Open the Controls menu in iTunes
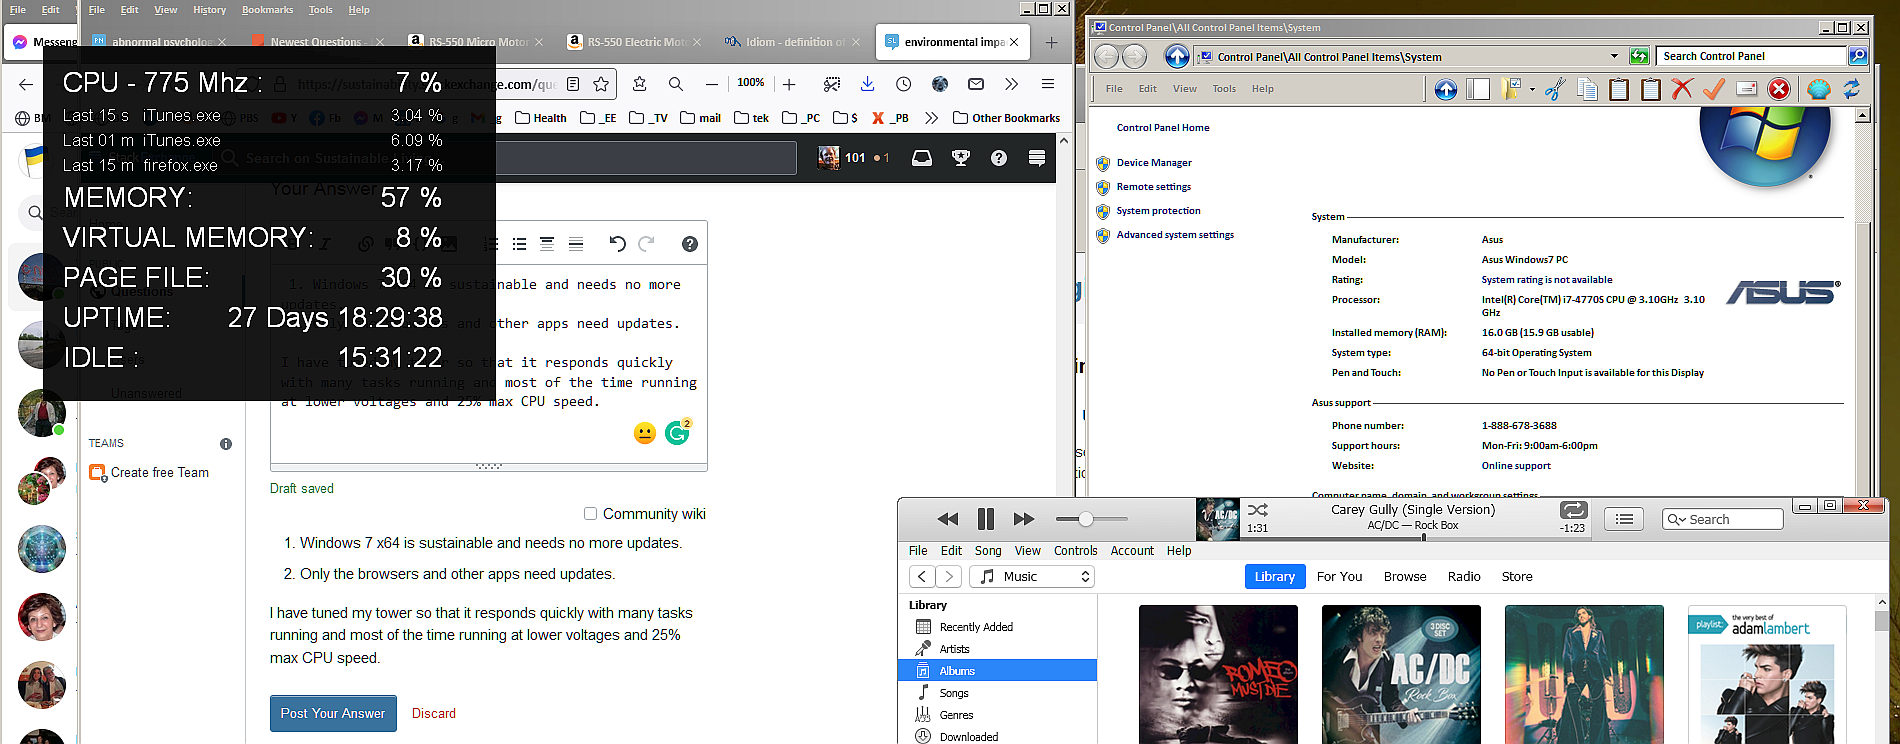This screenshot has width=1900, height=744. tap(1075, 551)
